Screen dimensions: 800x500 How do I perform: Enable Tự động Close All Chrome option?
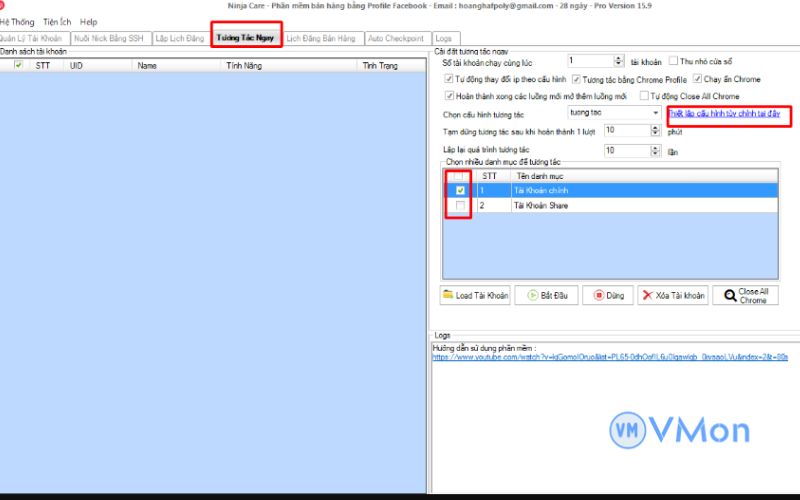pos(643,96)
